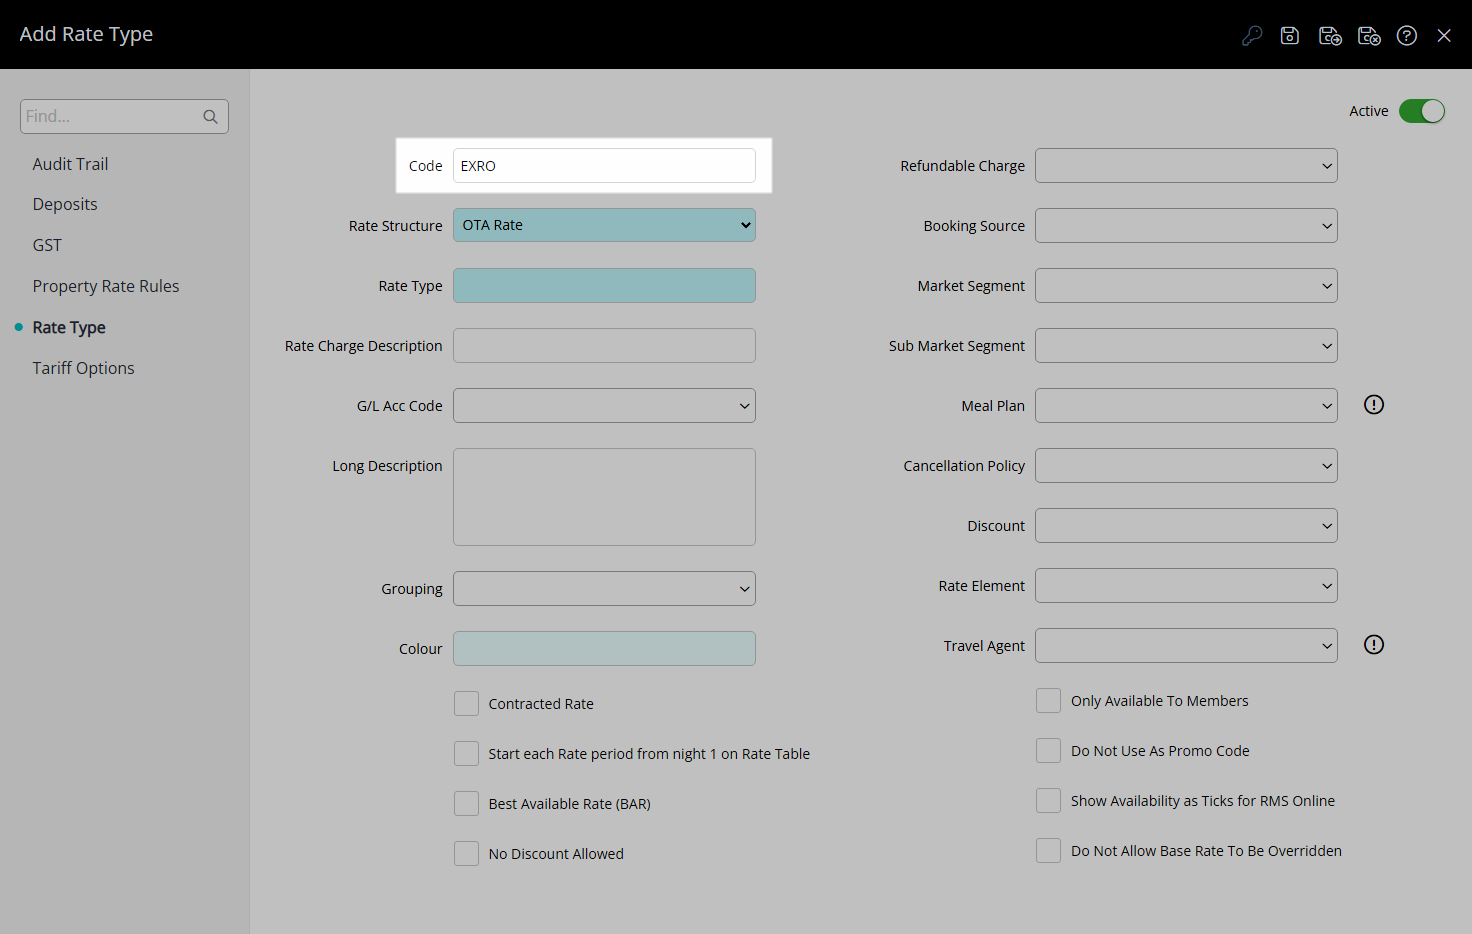Click the Save floppy disk icon
The height and width of the screenshot is (934, 1472).
(x=1290, y=36)
